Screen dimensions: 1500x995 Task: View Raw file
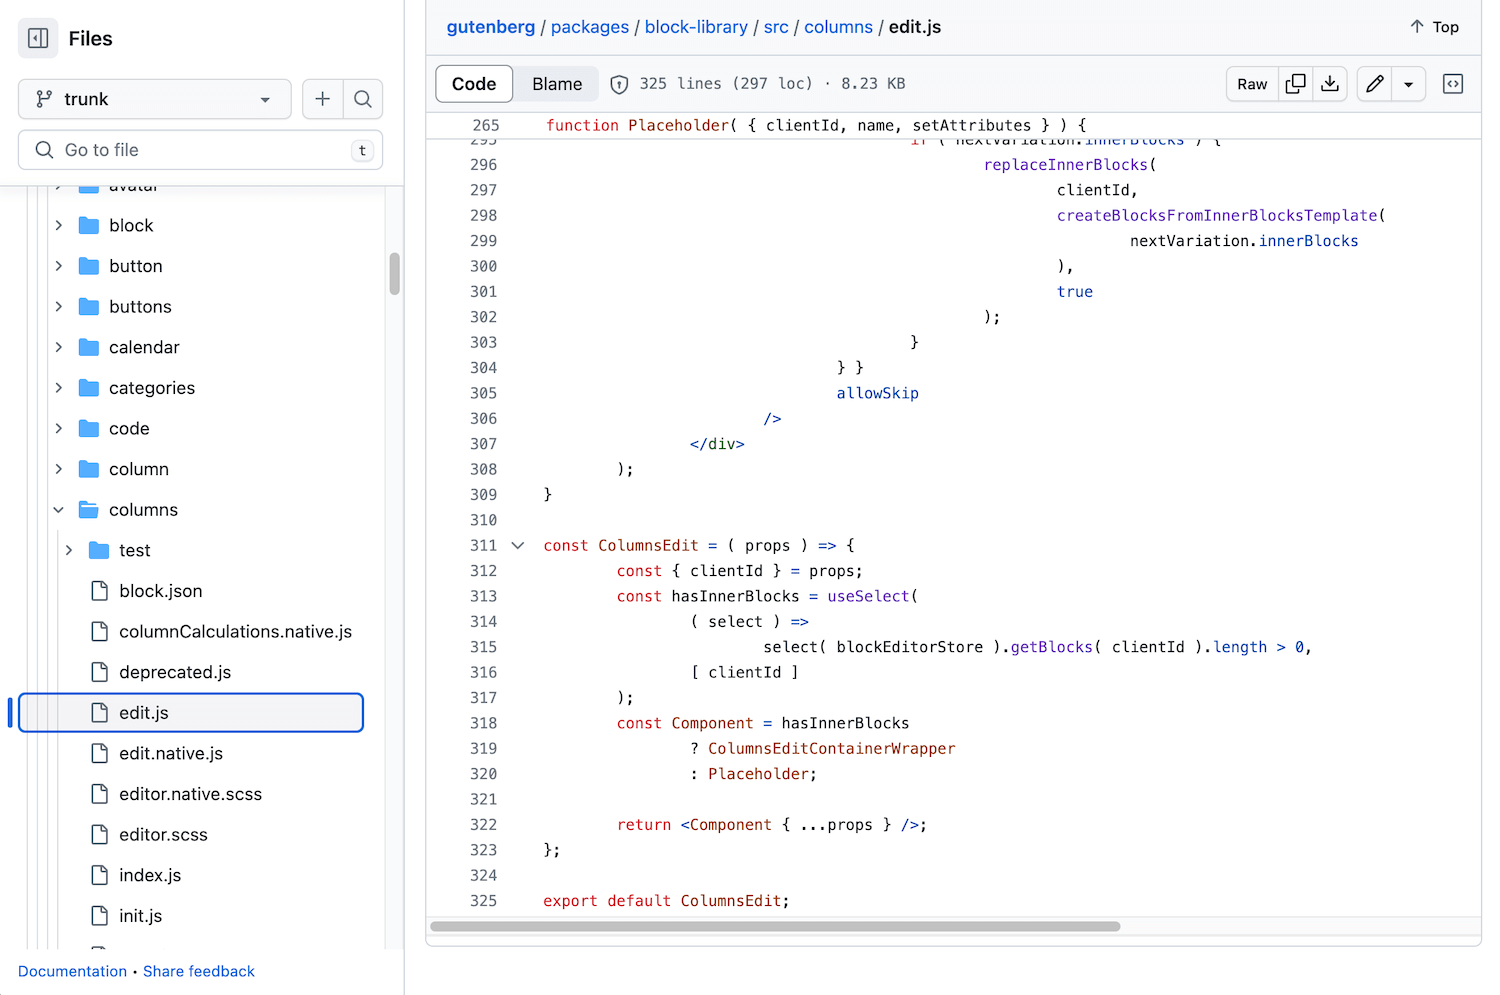tap(1252, 84)
